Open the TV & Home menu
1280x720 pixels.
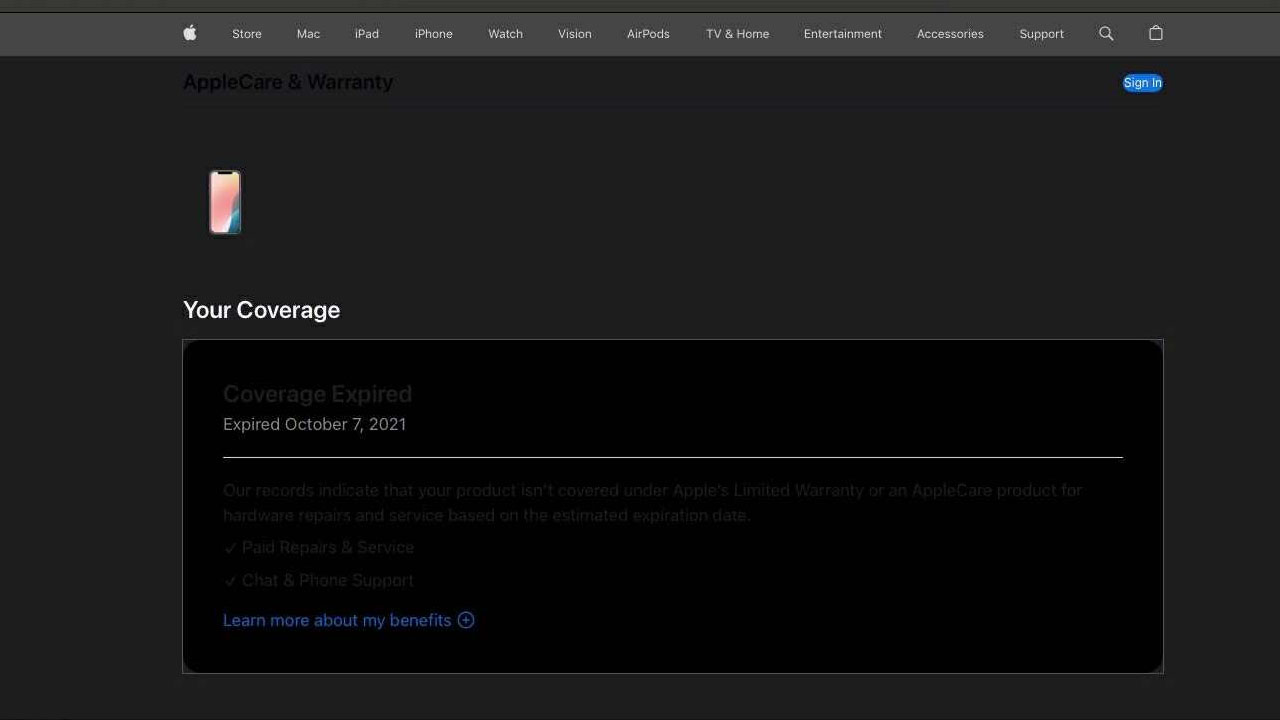(737, 34)
